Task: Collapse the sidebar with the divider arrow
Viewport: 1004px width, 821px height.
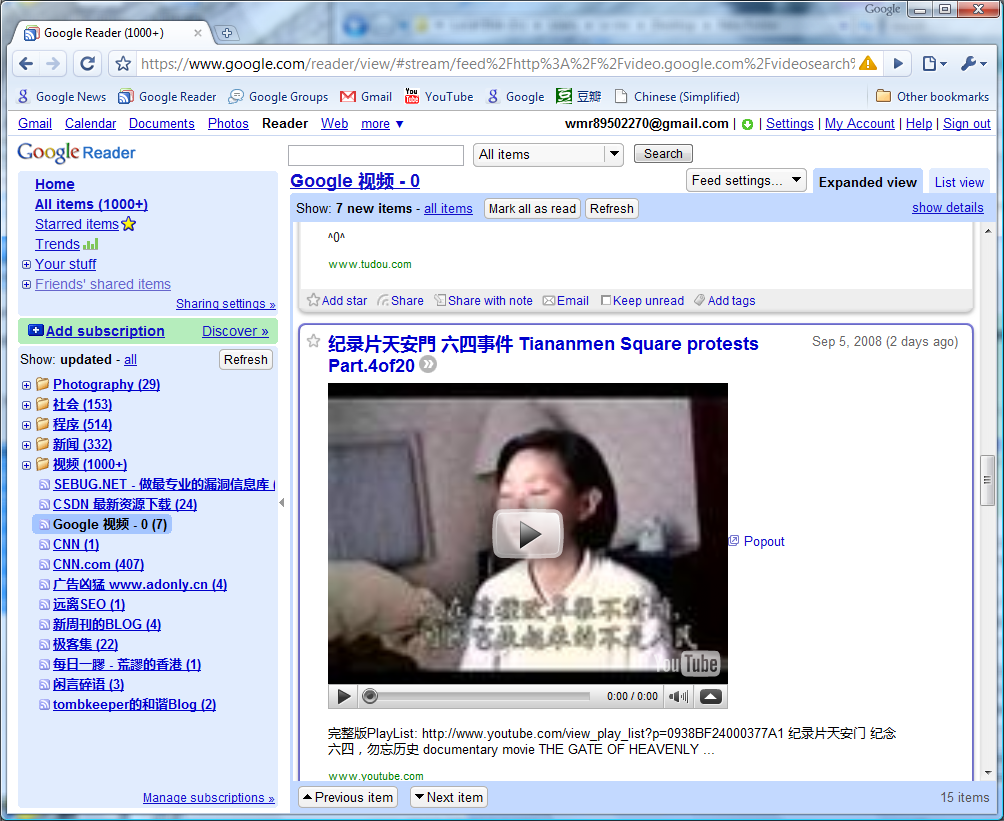Action: pyautogui.click(x=282, y=503)
